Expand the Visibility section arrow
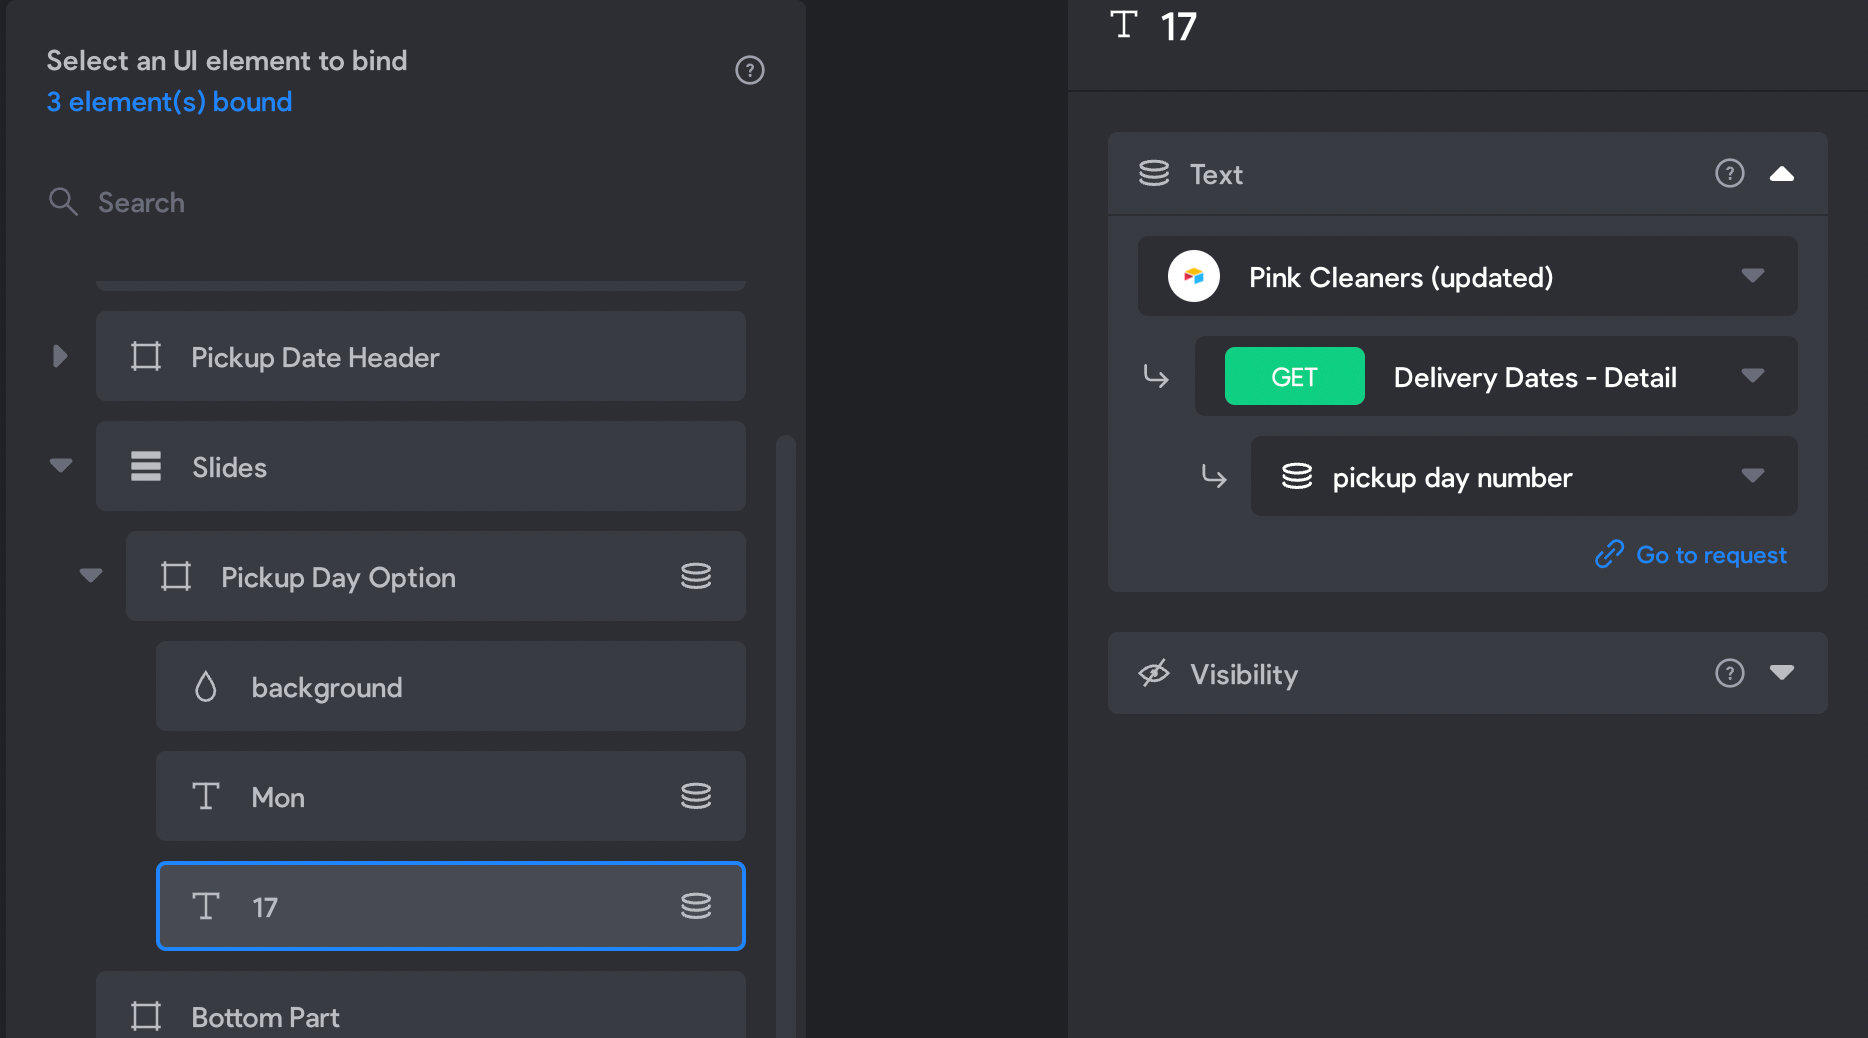The width and height of the screenshot is (1868, 1038). pyautogui.click(x=1782, y=673)
